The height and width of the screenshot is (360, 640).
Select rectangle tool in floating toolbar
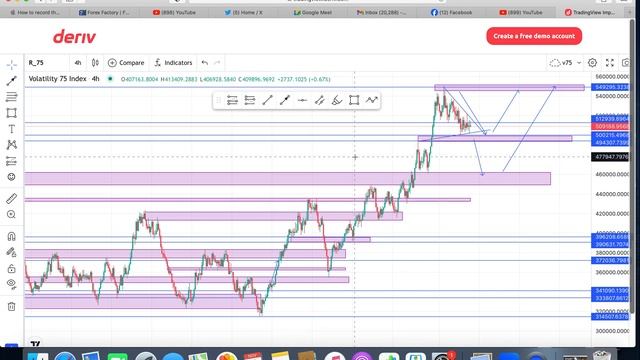tap(354, 100)
